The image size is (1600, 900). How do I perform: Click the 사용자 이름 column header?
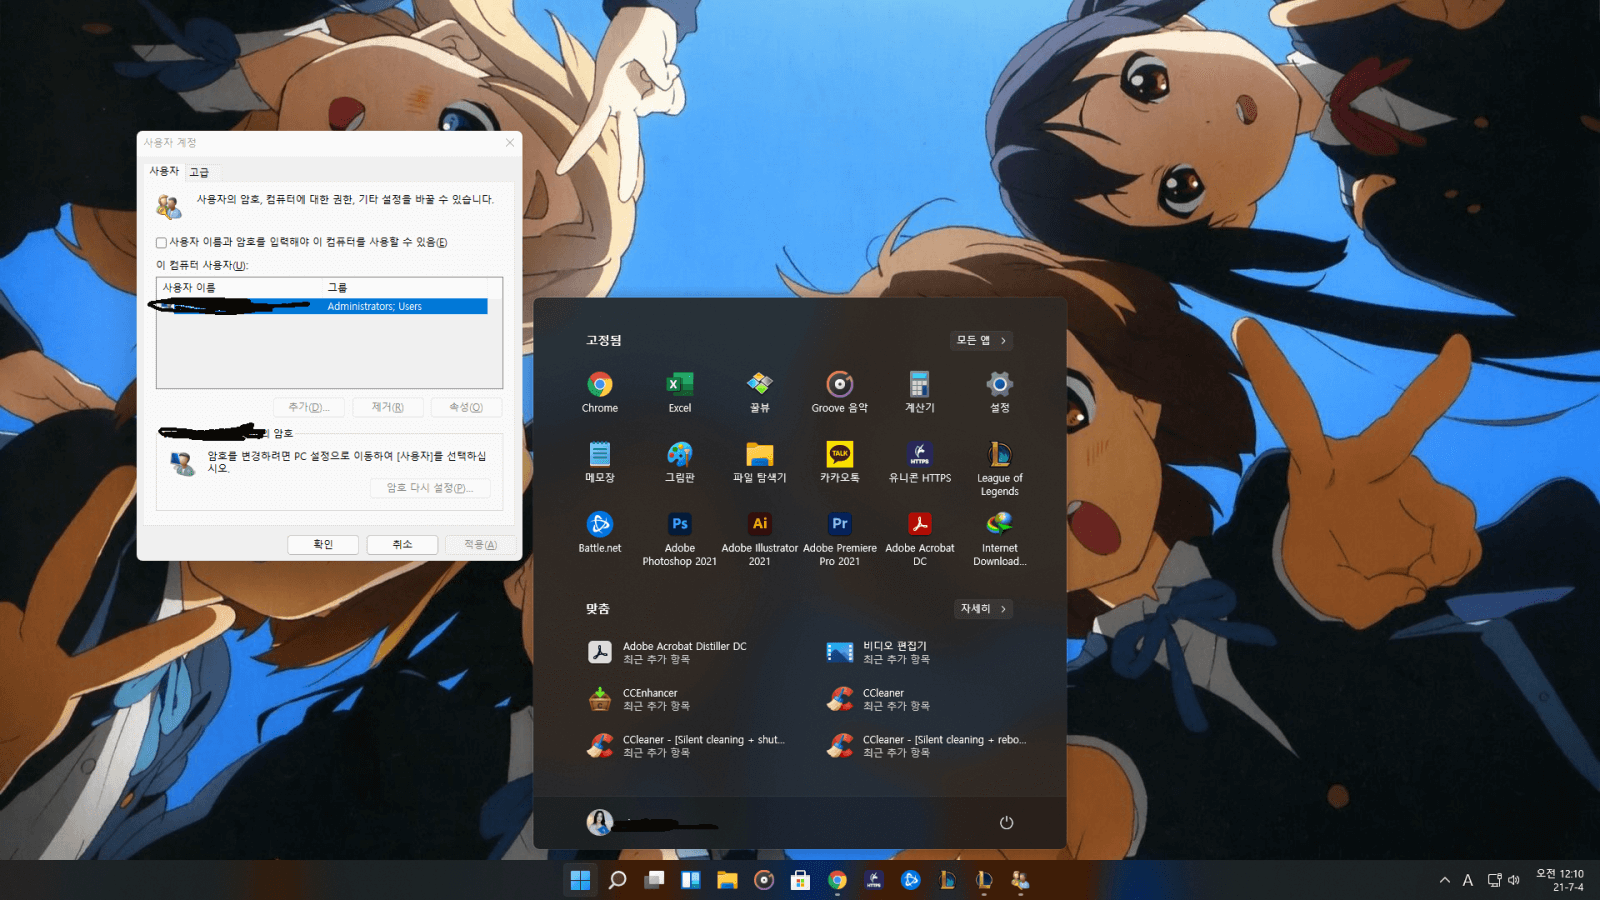pyautogui.click(x=239, y=287)
